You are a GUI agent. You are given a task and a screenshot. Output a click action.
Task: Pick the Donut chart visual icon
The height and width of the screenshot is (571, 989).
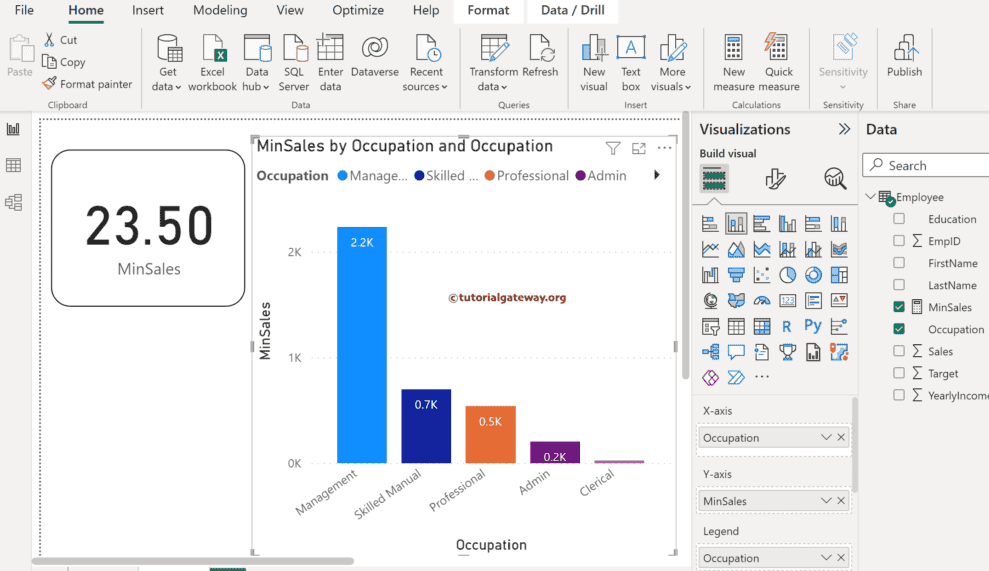coord(813,275)
